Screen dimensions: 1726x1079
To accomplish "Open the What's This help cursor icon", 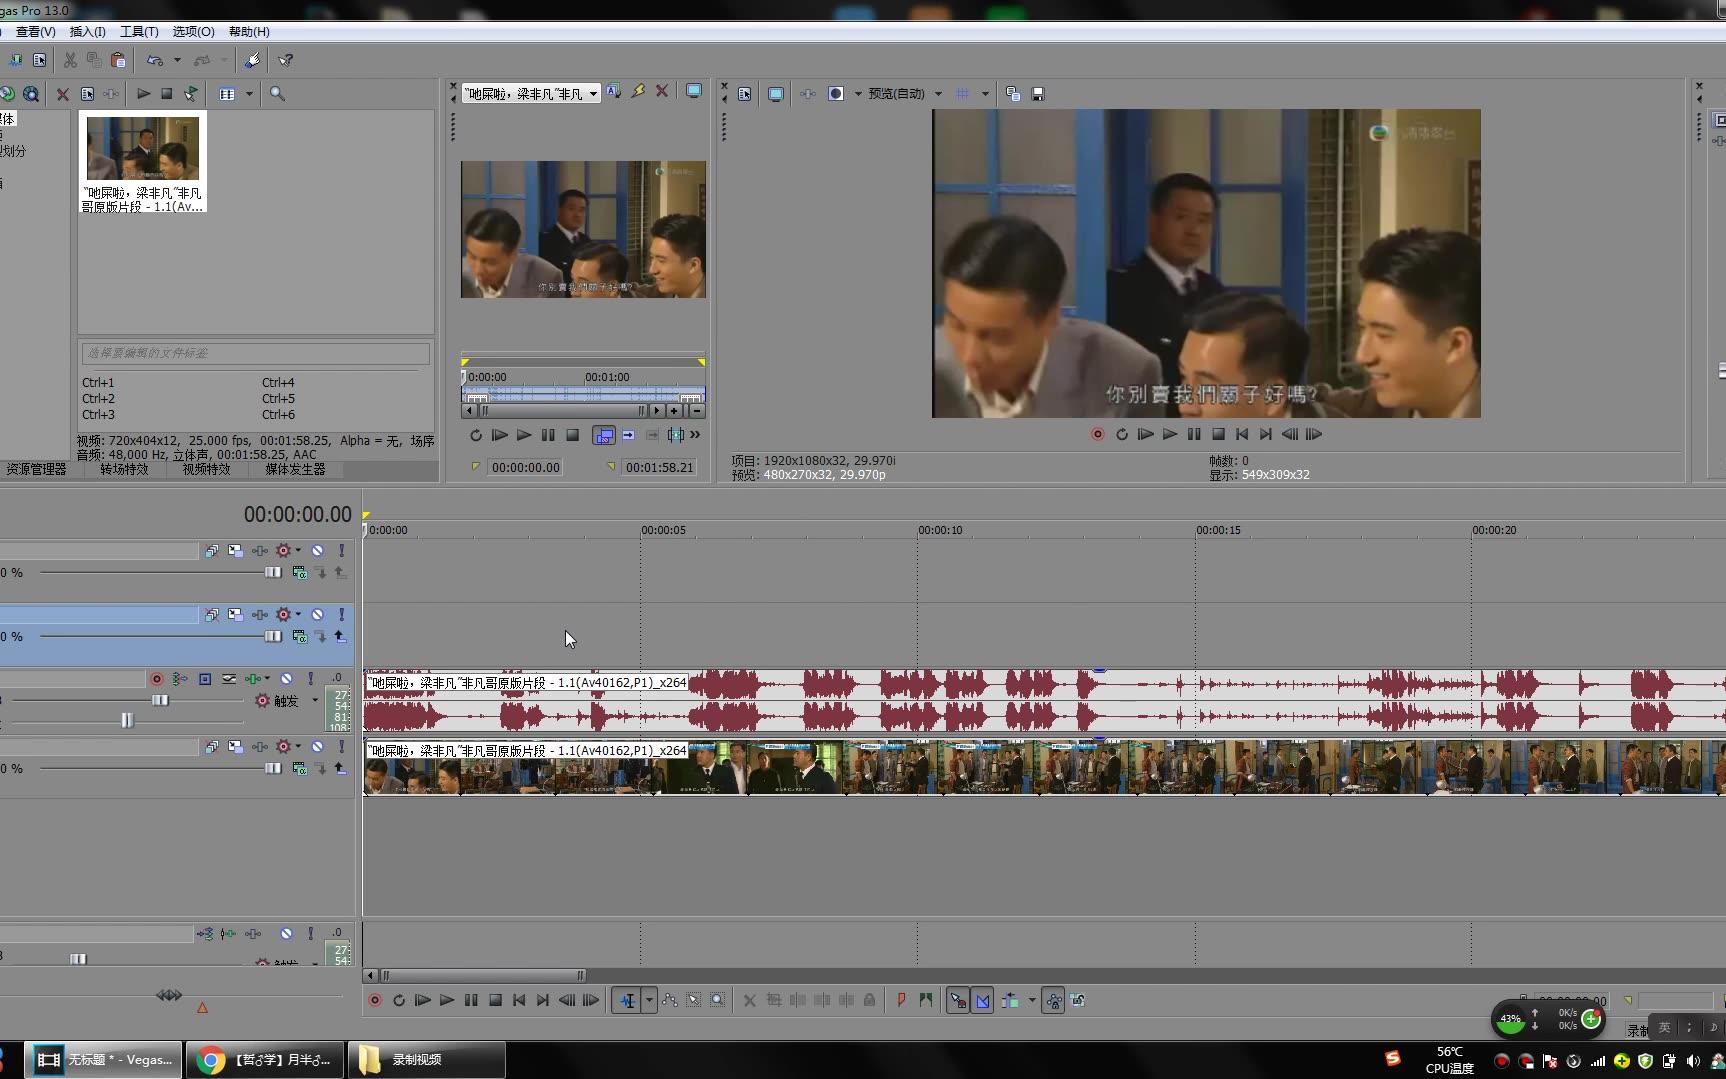I will 285,60.
